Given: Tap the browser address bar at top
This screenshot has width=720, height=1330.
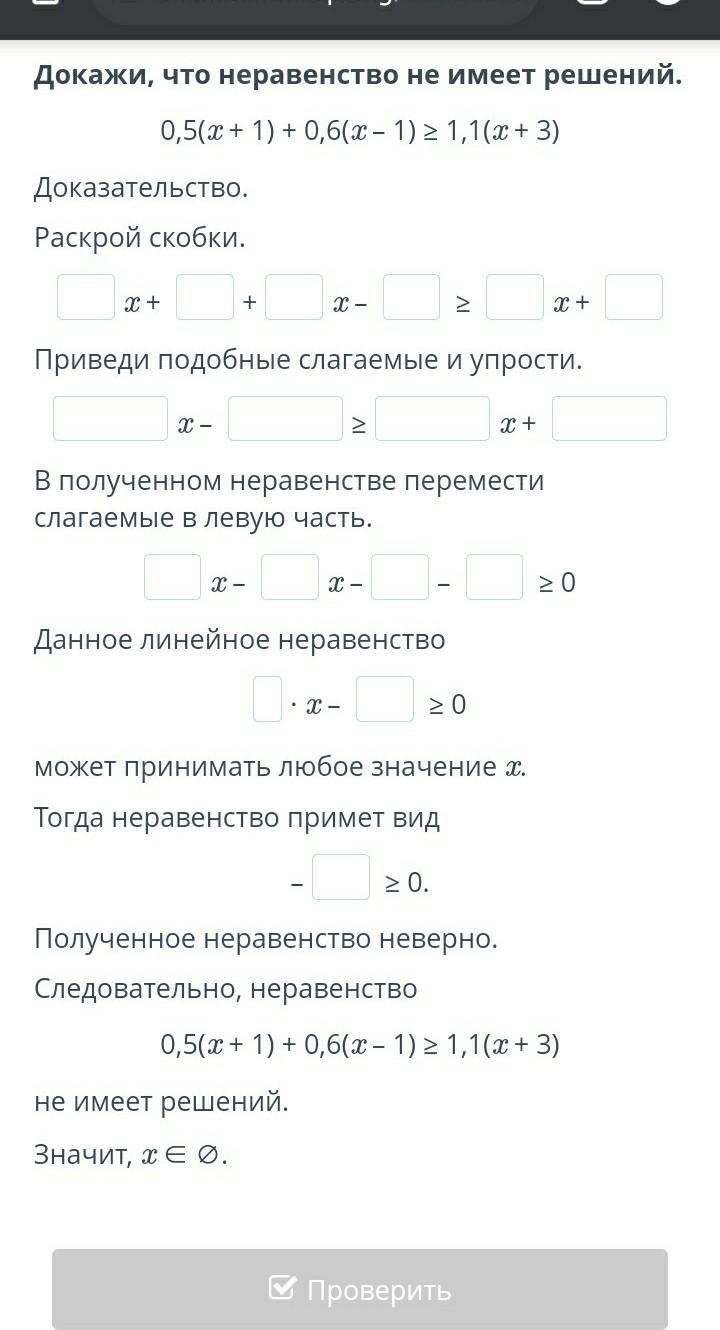Looking at the screenshot, I should coord(315,8).
